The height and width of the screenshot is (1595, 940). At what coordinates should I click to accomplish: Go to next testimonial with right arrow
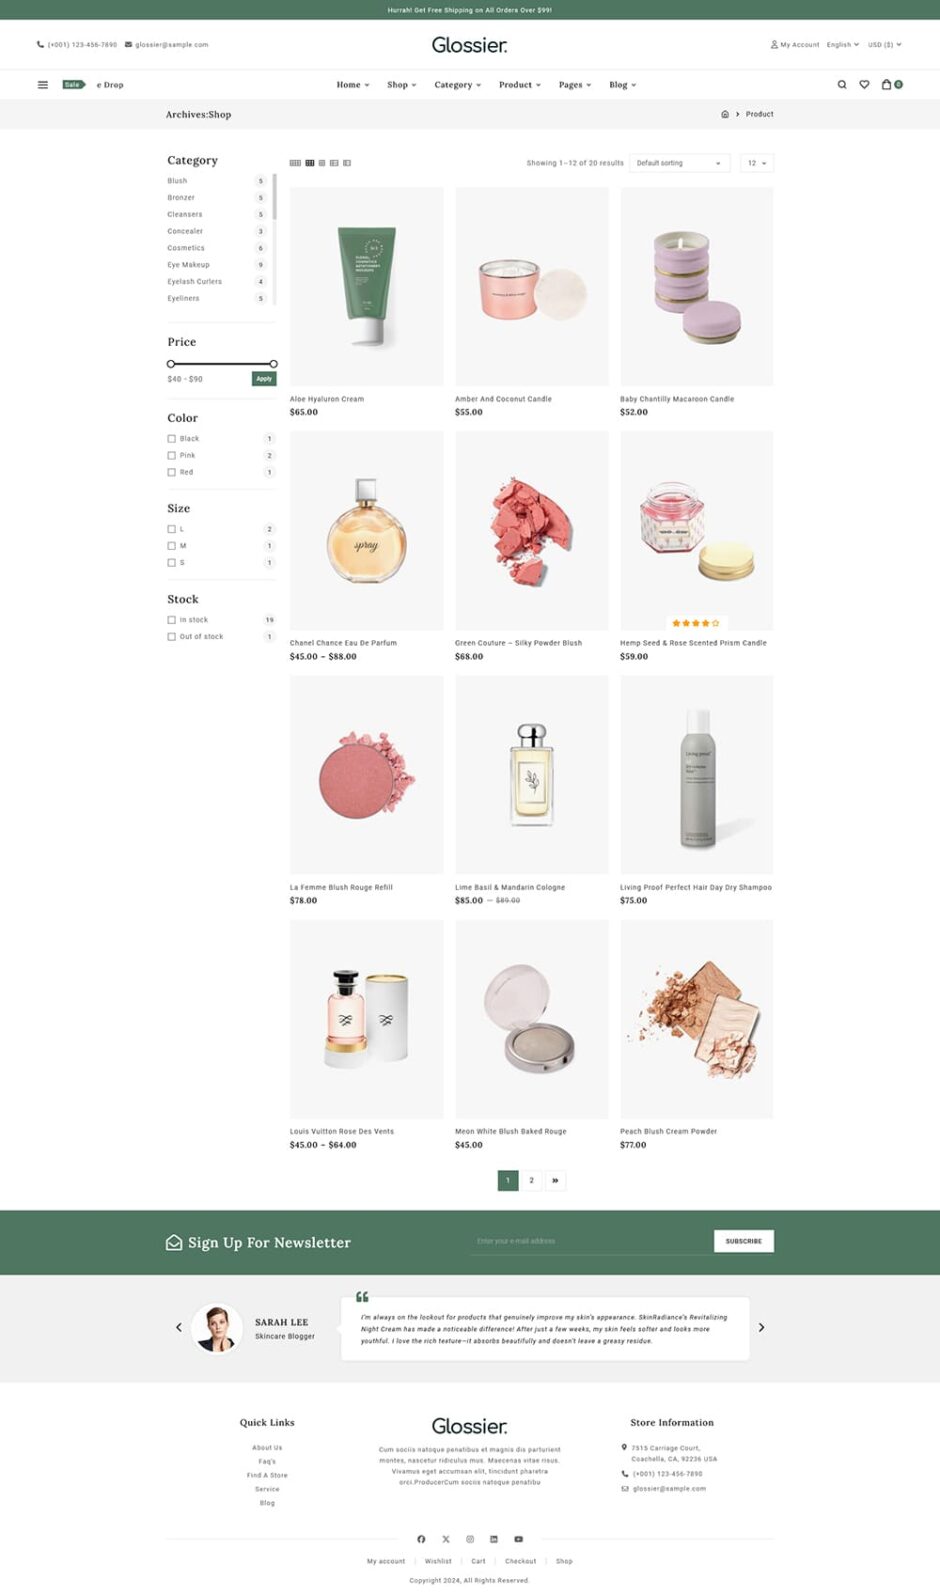coord(761,1328)
